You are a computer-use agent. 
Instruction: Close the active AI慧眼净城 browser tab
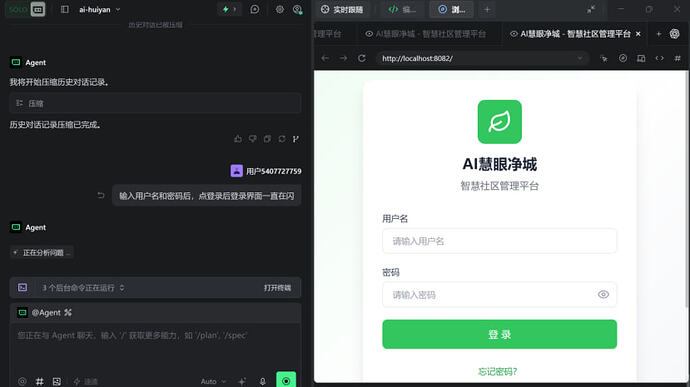[638, 34]
